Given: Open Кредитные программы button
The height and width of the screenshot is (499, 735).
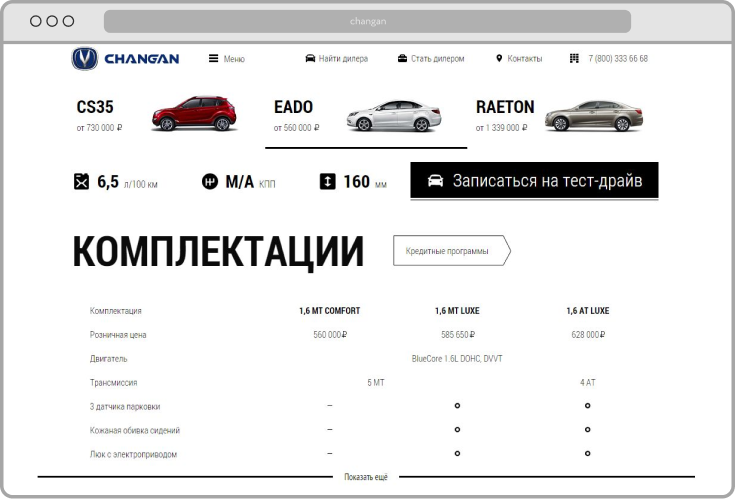Looking at the screenshot, I should click(x=452, y=251).
